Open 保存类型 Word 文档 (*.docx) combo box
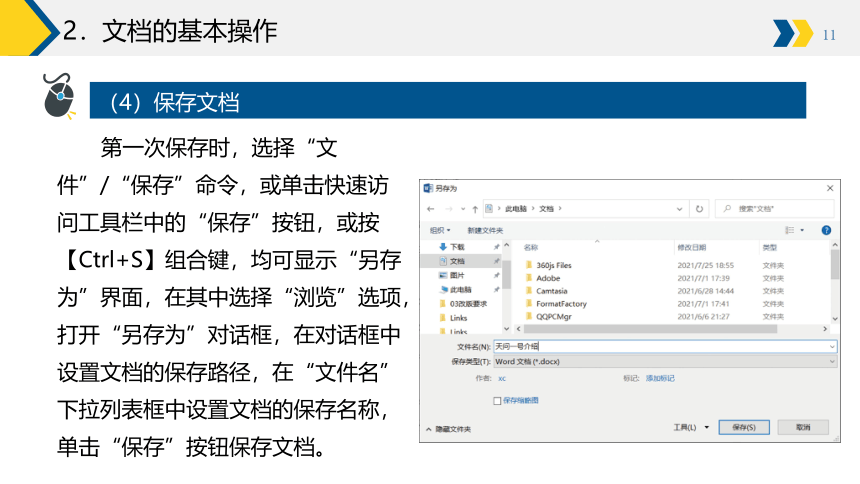Screen dimensions: 860x484 pos(665,362)
